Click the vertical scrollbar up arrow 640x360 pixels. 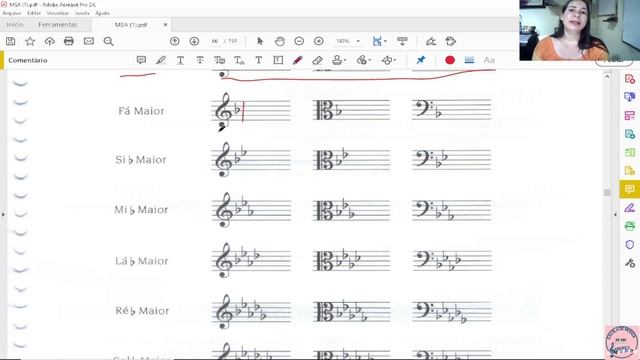(x=607, y=76)
